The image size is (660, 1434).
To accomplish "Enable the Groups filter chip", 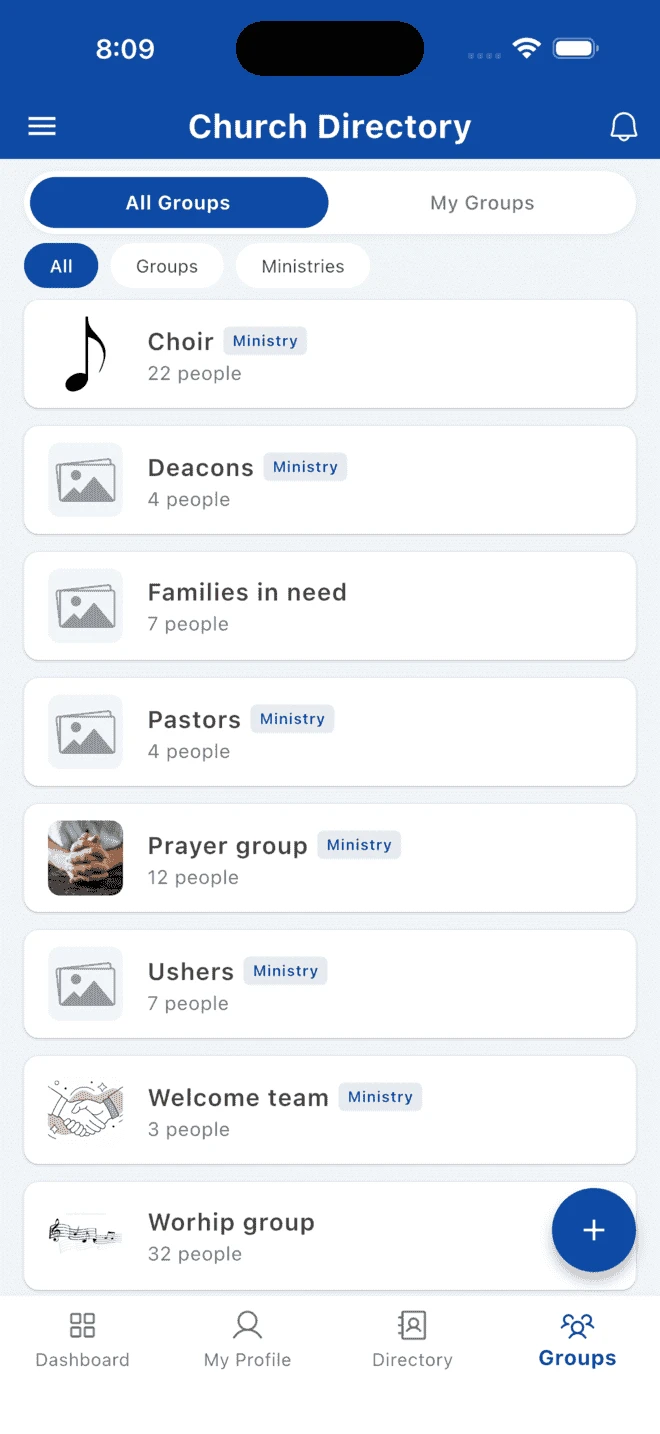I will click(x=166, y=265).
